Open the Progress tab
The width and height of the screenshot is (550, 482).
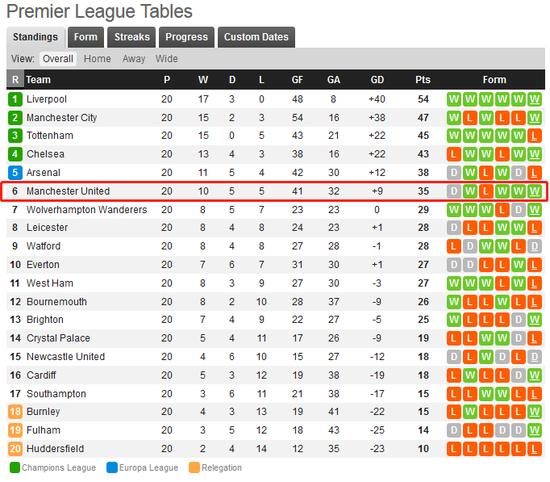[187, 37]
